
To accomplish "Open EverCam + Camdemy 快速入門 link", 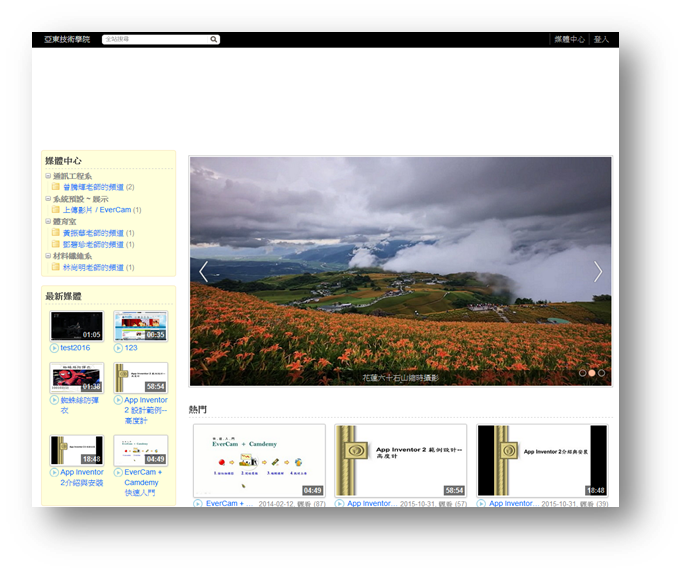I will point(143,483).
